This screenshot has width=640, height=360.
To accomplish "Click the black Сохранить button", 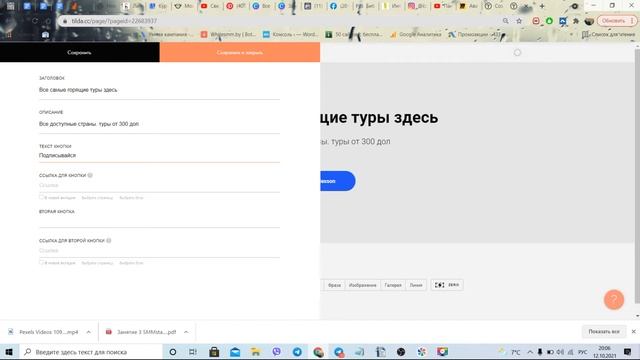I will click(80, 52).
